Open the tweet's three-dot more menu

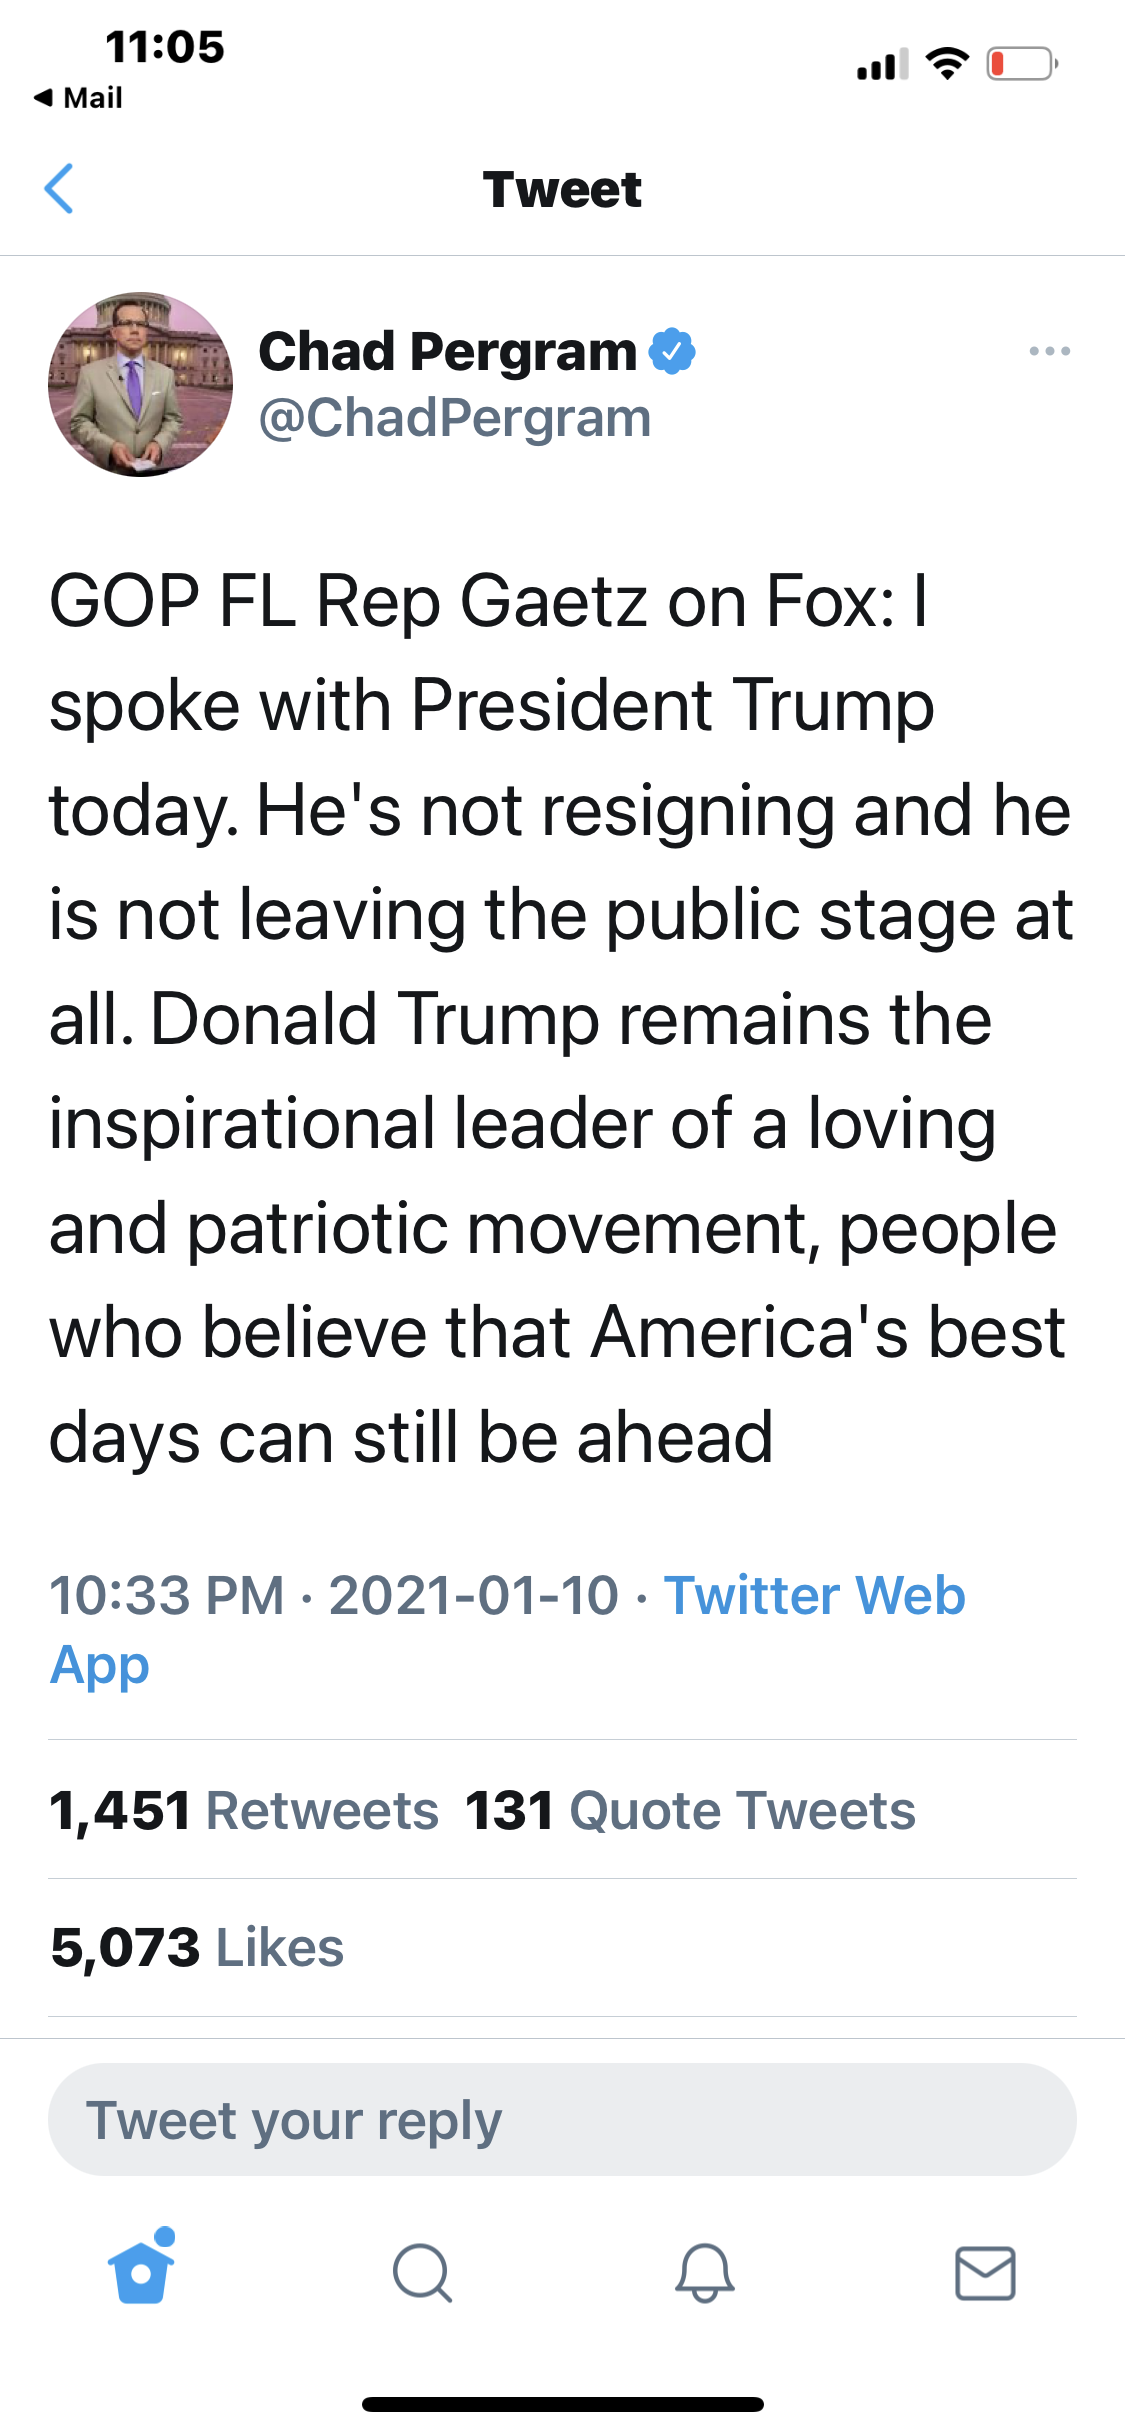click(1049, 351)
